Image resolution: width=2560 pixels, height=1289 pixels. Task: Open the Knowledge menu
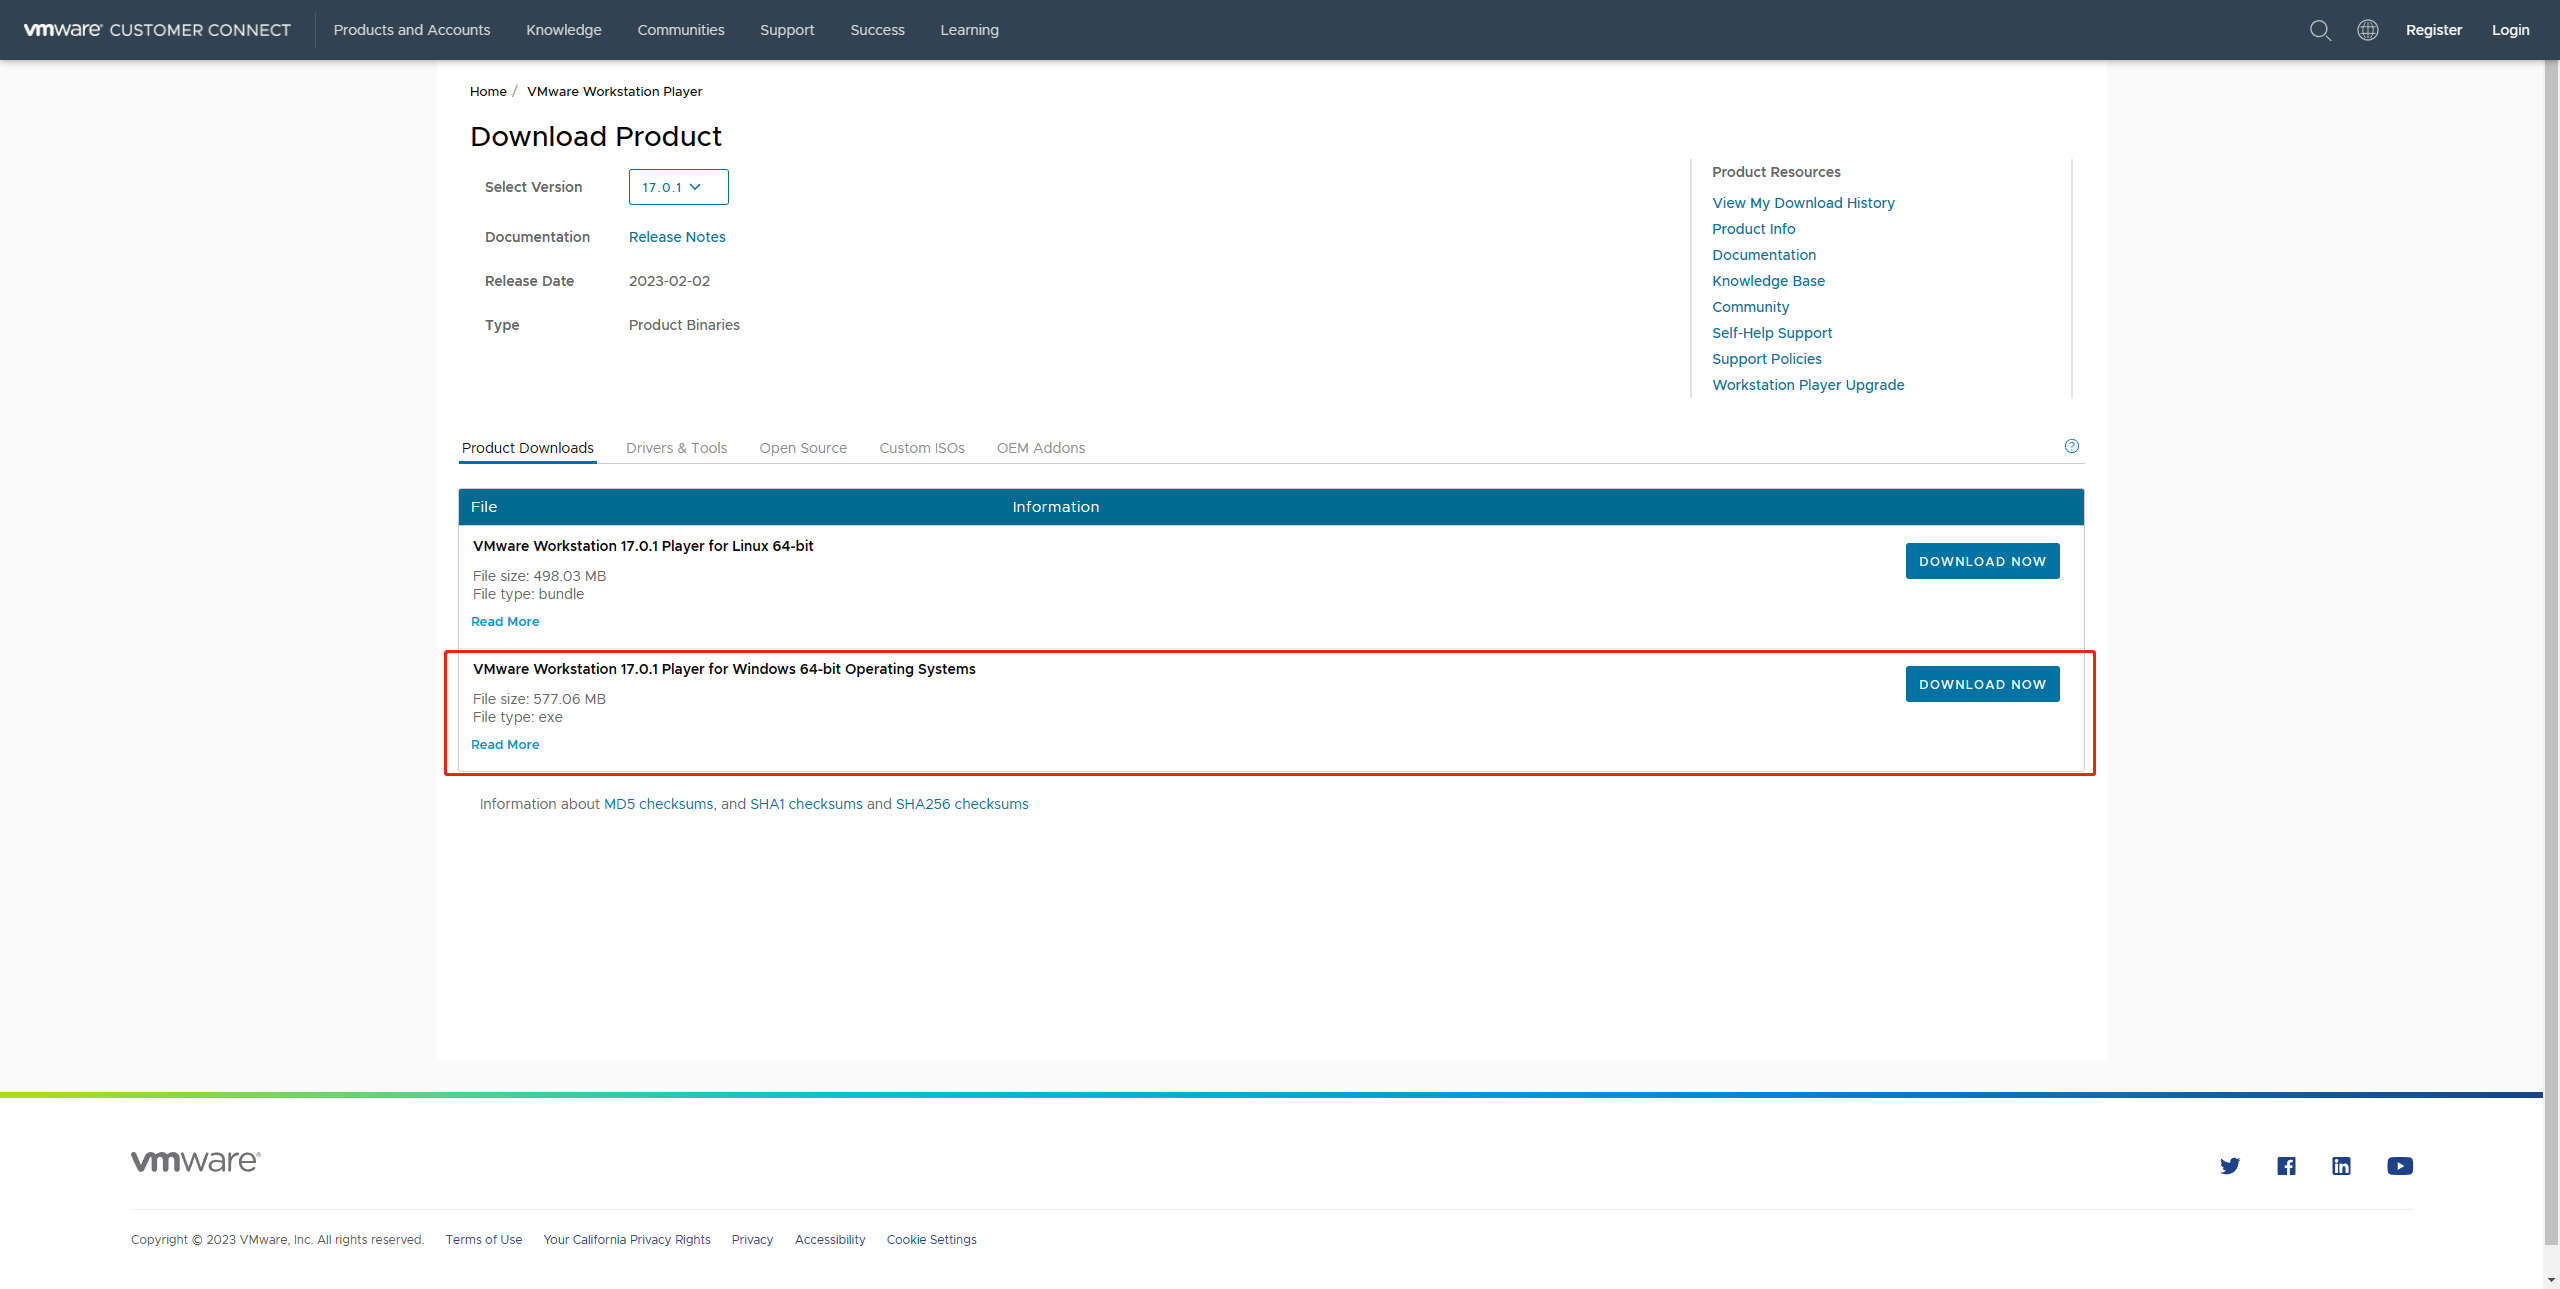(x=564, y=30)
